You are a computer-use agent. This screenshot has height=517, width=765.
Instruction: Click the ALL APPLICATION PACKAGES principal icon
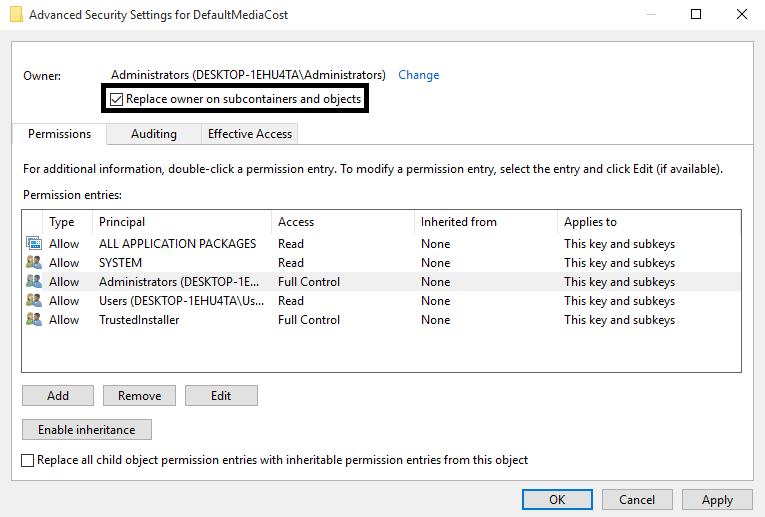pyautogui.click(x=33, y=244)
